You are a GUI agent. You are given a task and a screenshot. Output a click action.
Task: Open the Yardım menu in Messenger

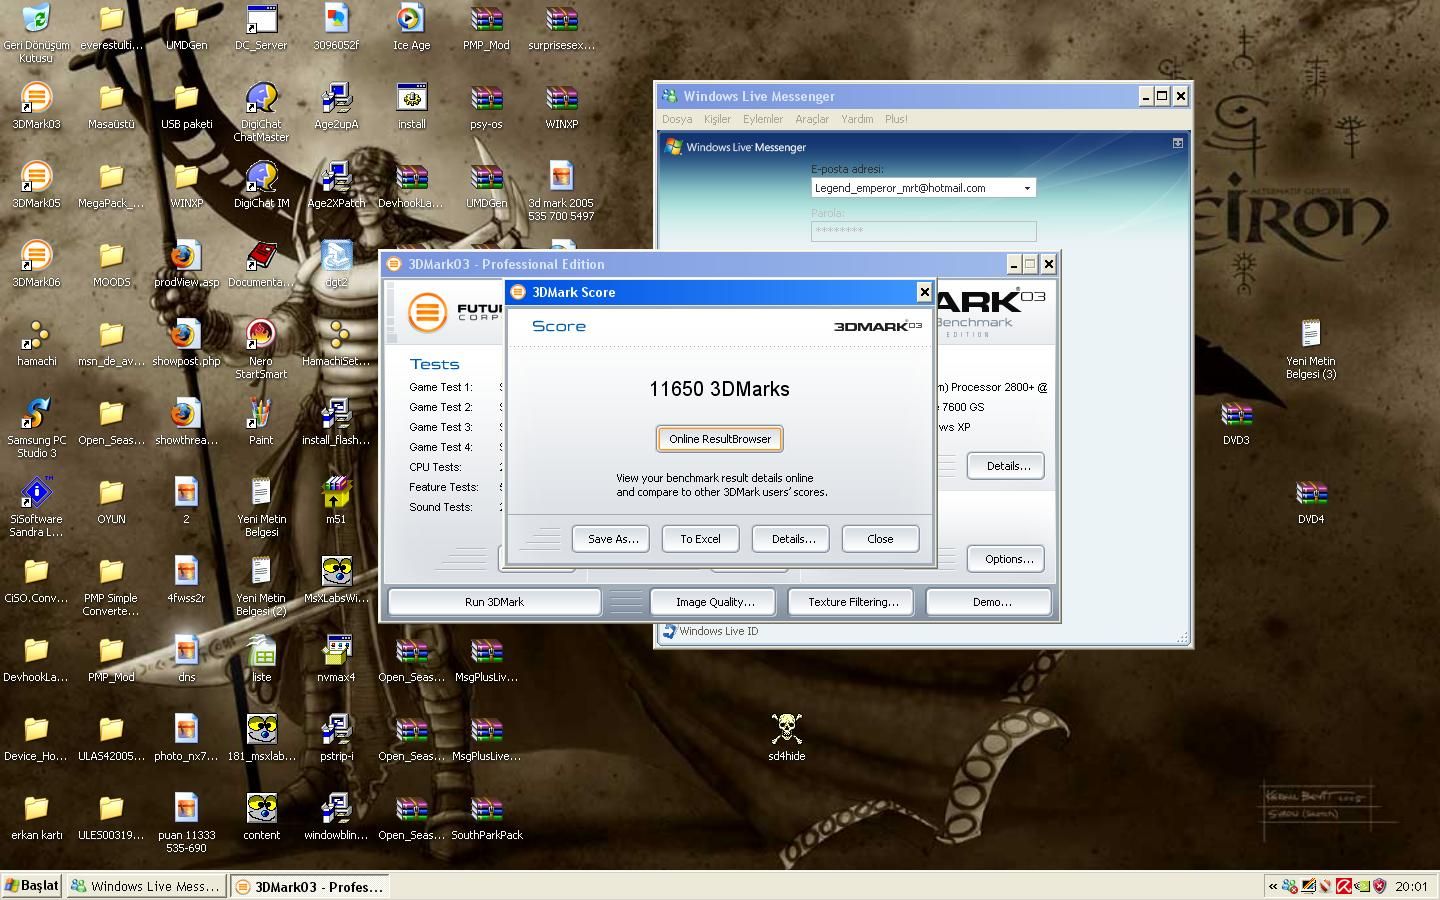[857, 119]
